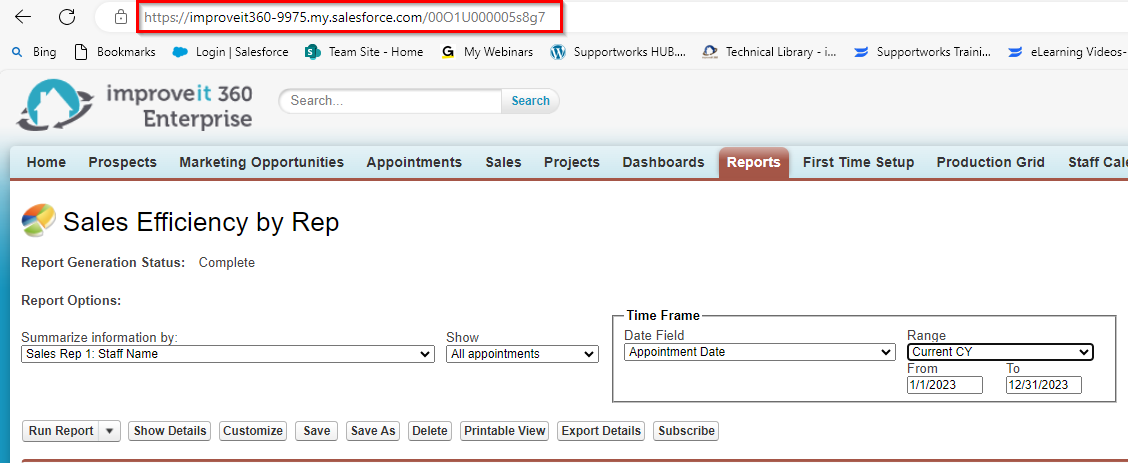Viewport: 1128px width, 463px height.
Task: Click the Save As button
Action: coord(373,431)
